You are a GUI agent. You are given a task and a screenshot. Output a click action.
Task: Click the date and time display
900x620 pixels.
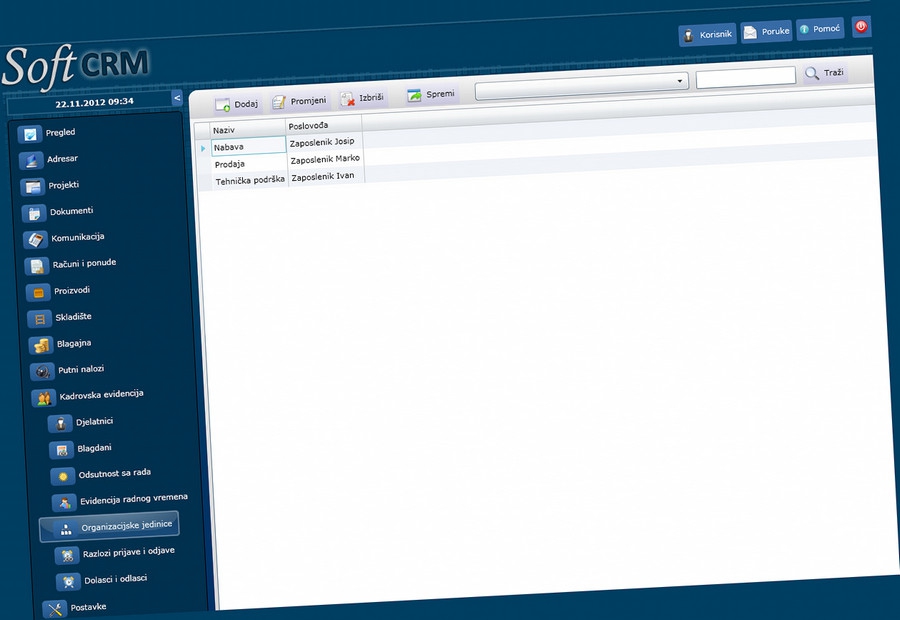(95, 103)
